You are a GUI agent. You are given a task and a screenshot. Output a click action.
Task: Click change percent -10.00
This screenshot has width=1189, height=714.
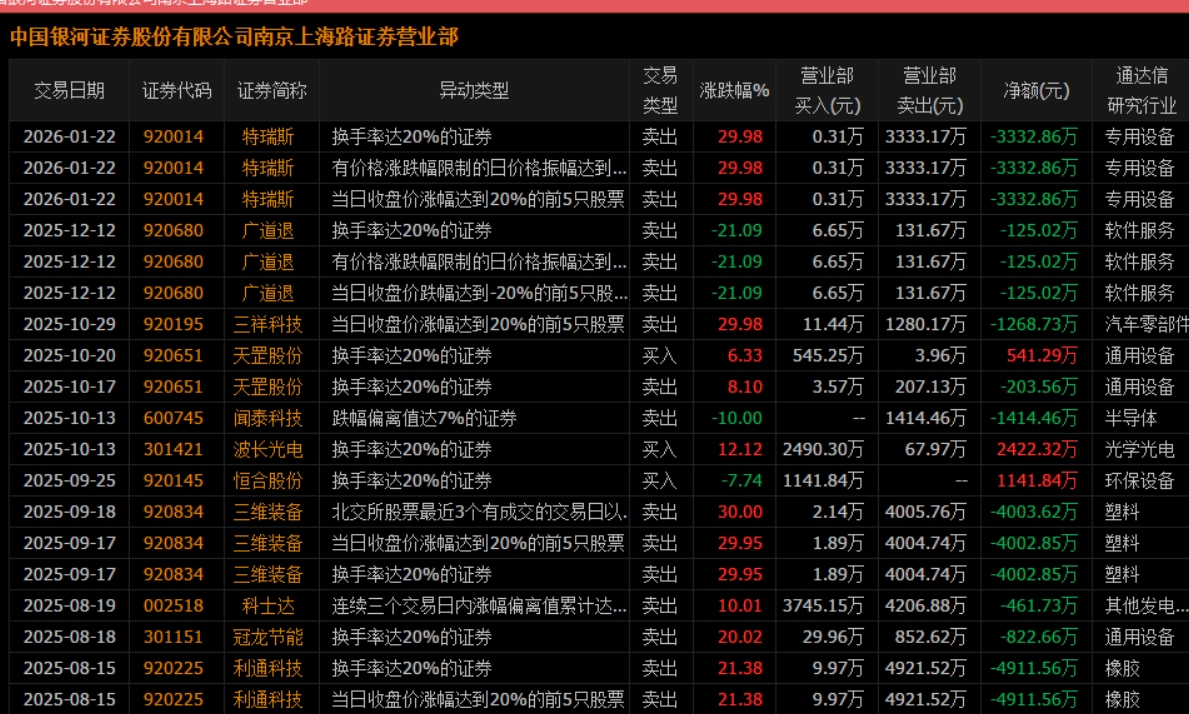click(x=736, y=418)
